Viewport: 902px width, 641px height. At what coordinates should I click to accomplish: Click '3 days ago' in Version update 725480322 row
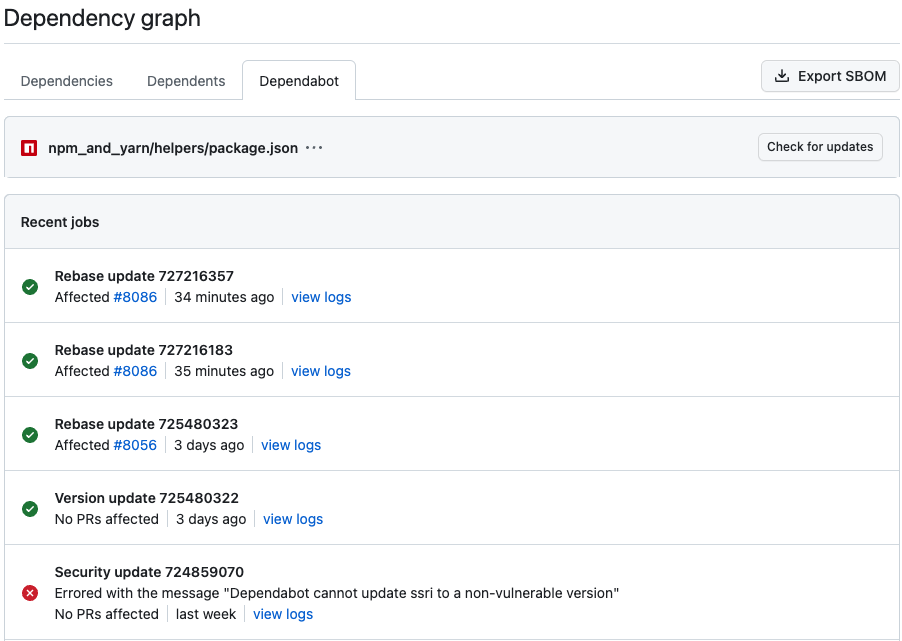click(211, 519)
